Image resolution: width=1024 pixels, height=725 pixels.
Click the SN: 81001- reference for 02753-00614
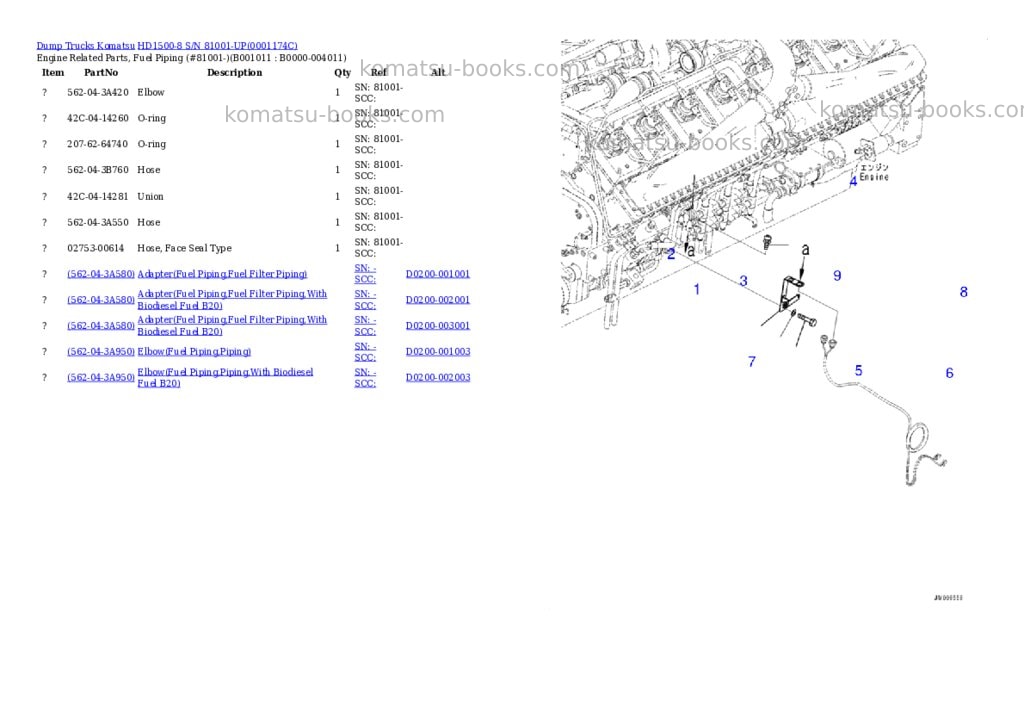(x=379, y=242)
